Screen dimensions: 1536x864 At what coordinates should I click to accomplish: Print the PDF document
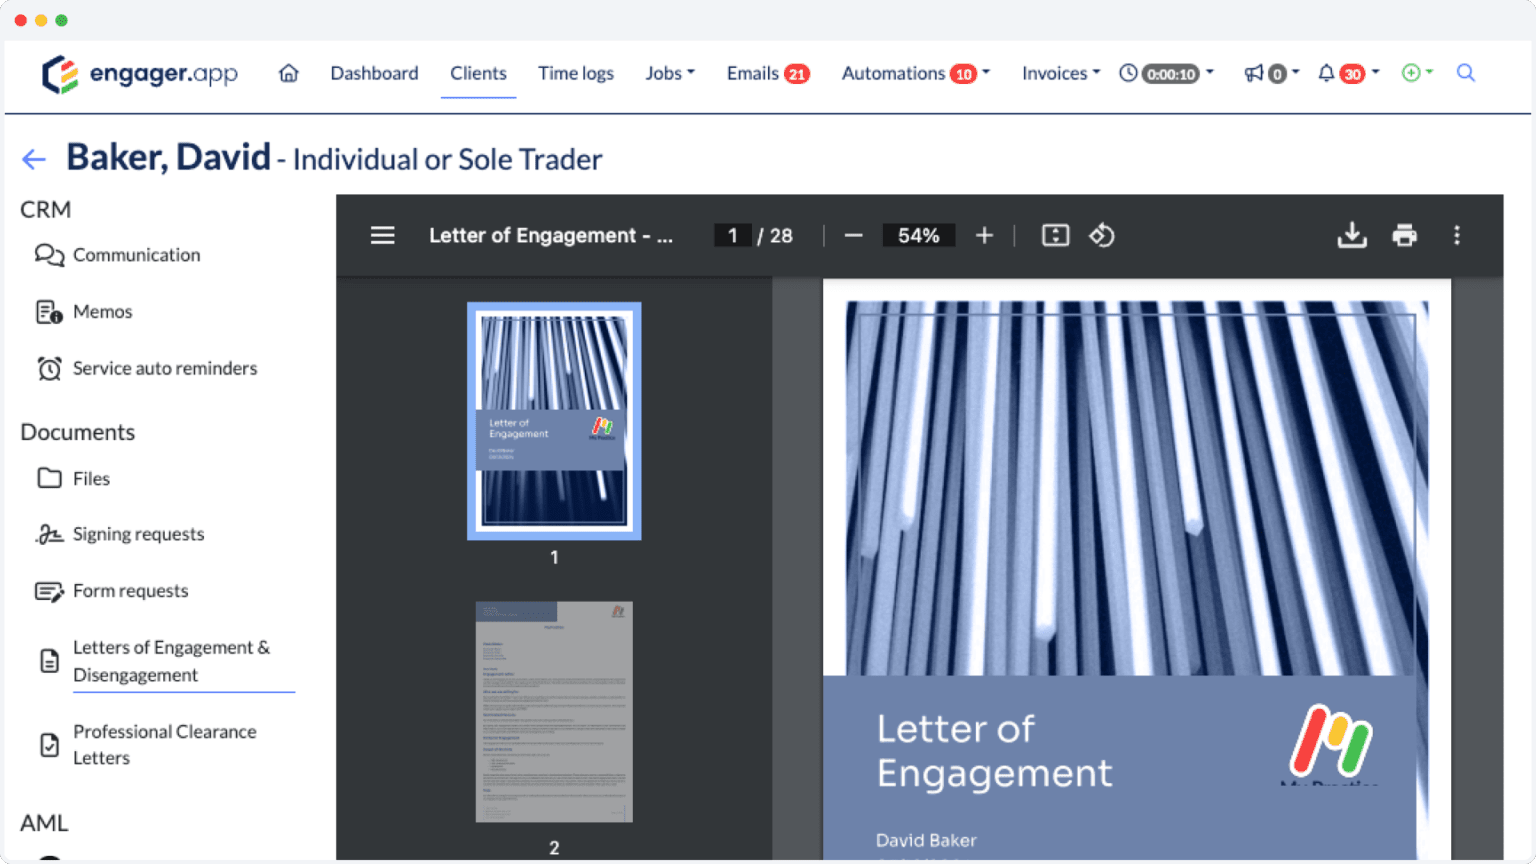(1405, 235)
